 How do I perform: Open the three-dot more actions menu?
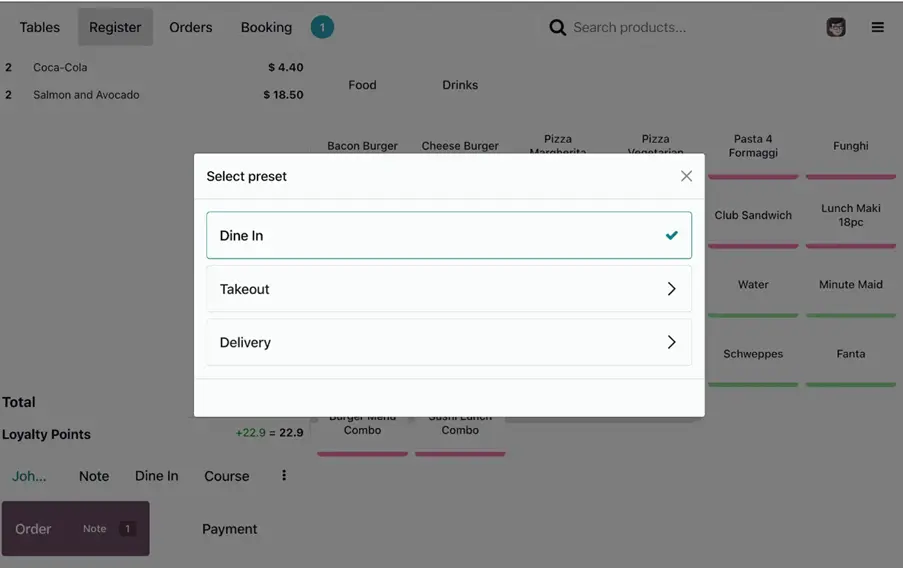pyautogui.click(x=284, y=476)
